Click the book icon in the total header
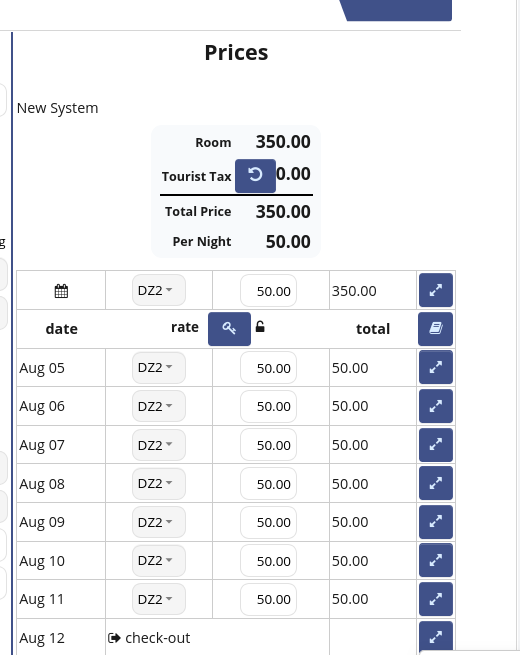This screenshot has height=655, width=520. click(x=435, y=329)
